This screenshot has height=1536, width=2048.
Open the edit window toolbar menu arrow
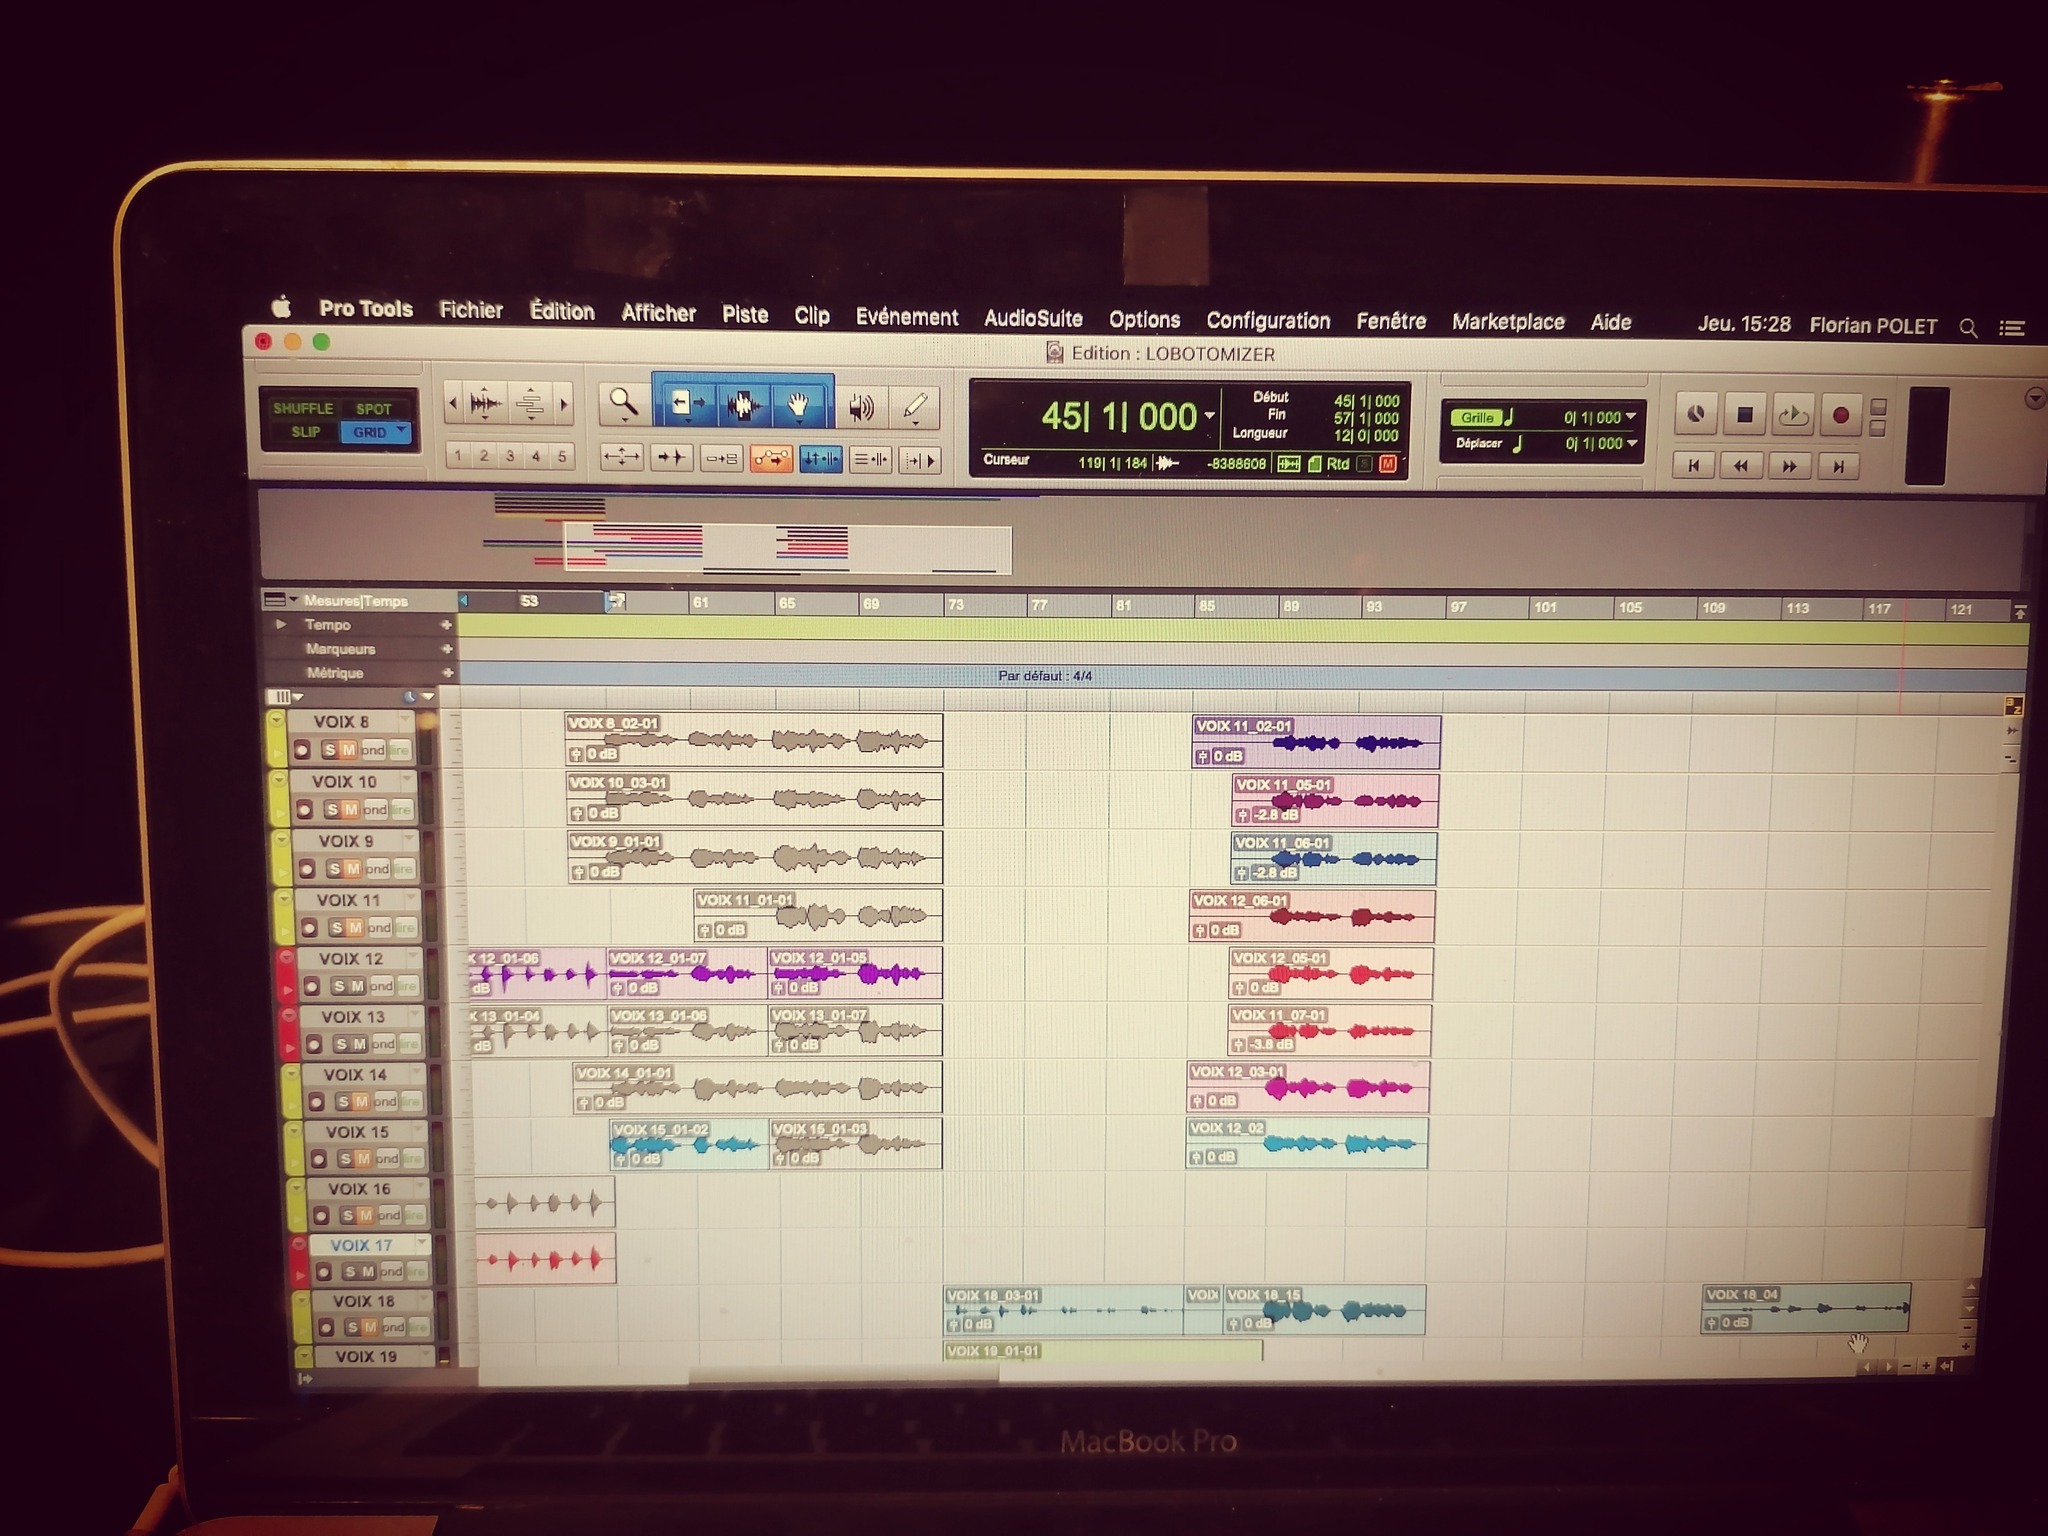click(2034, 399)
